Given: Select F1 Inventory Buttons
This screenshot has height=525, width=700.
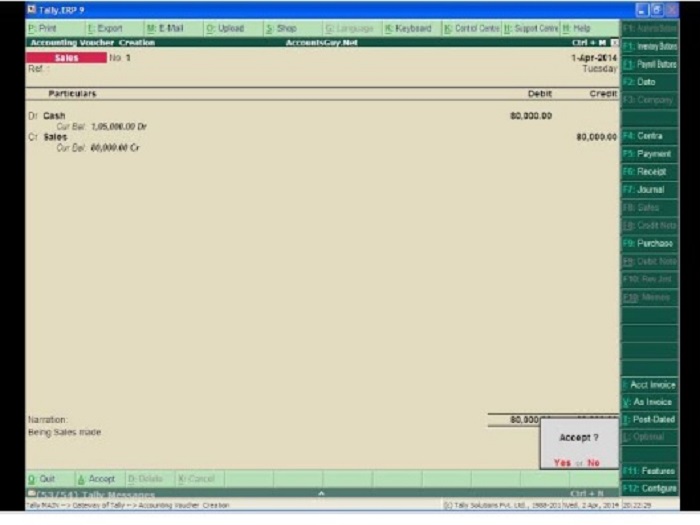Looking at the screenshot, I should [x=650, y=46].
